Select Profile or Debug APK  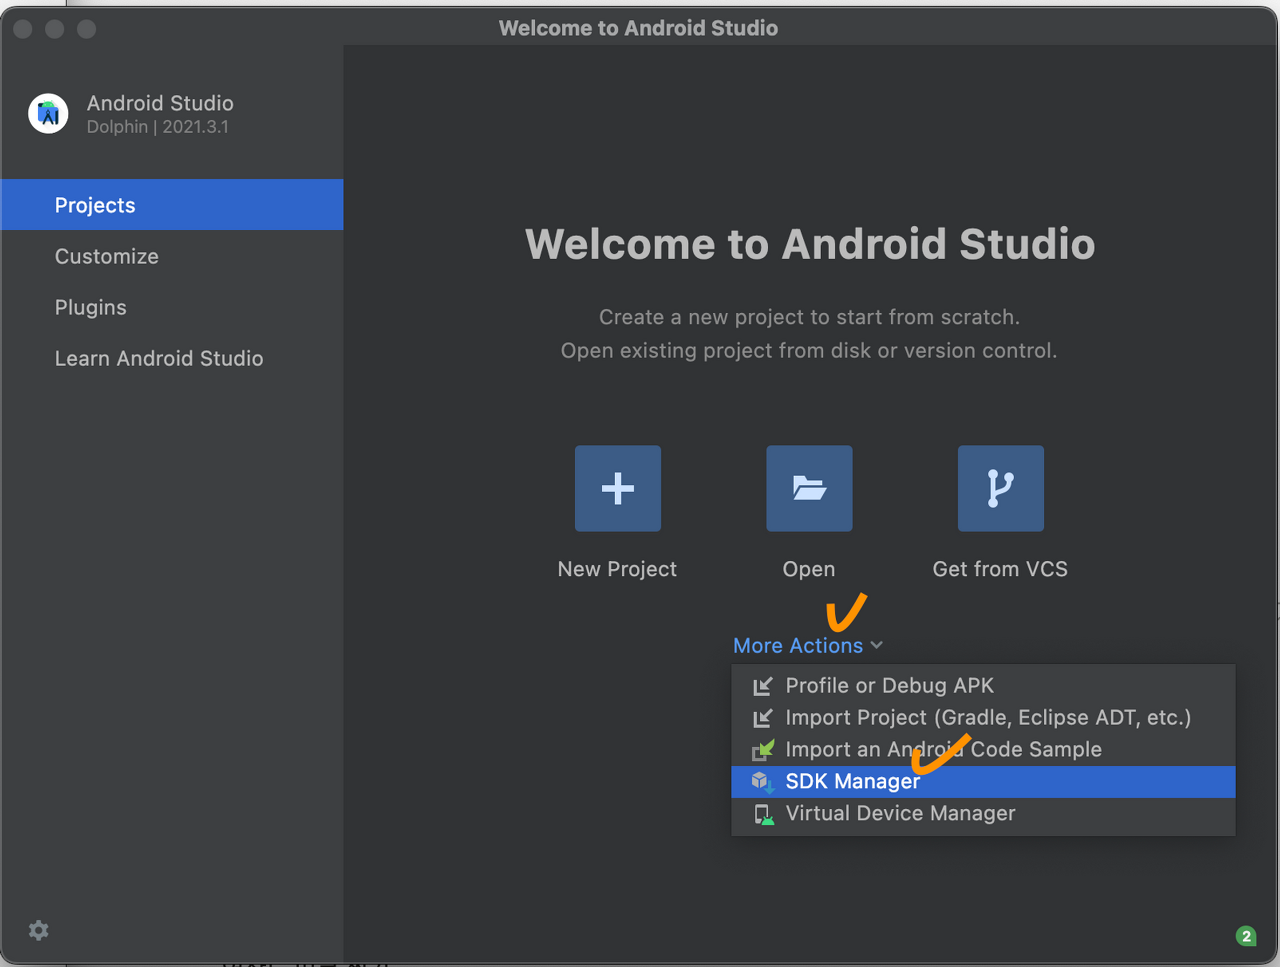pos(983,686)
